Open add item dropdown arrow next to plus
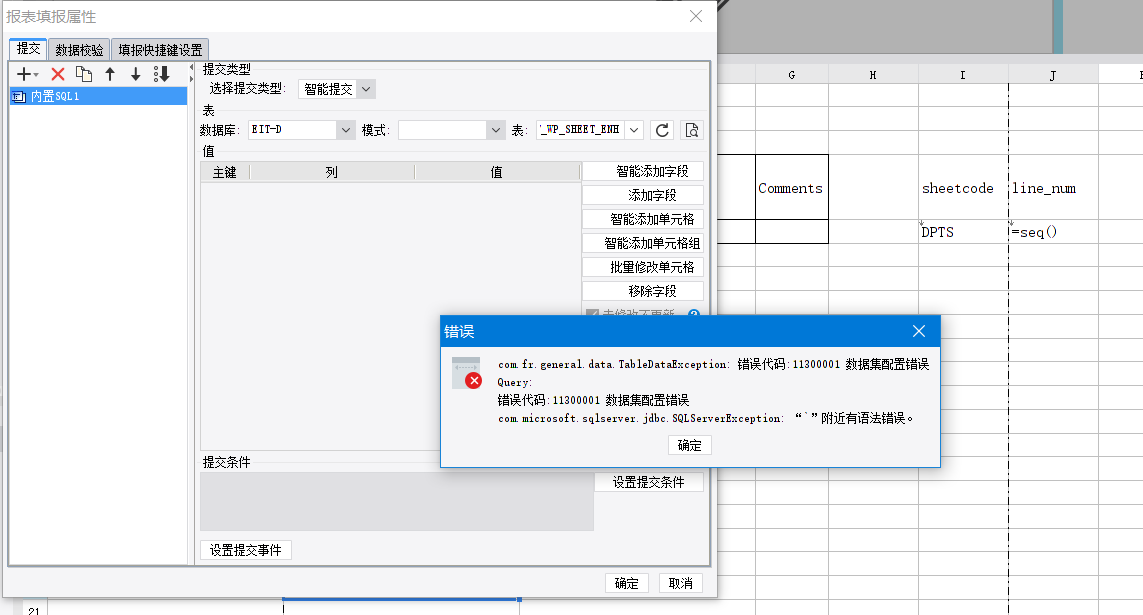This screenshot has height=615, width=1143. pyautogui.click(x=36, y=75)
